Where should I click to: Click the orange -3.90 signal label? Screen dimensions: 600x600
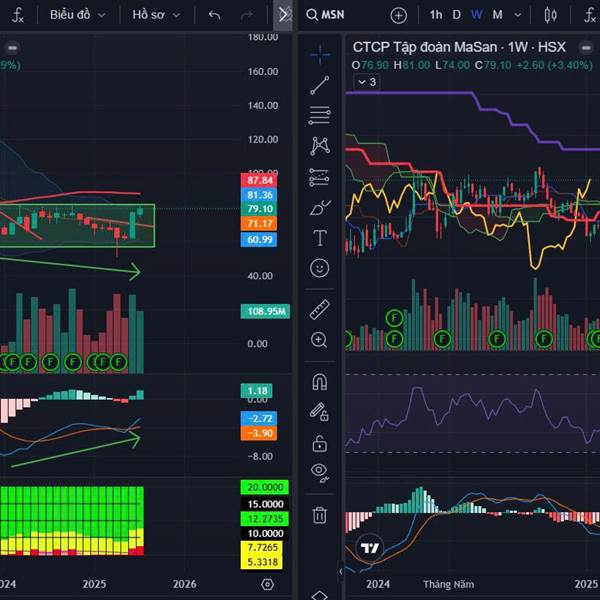(259, 433)
